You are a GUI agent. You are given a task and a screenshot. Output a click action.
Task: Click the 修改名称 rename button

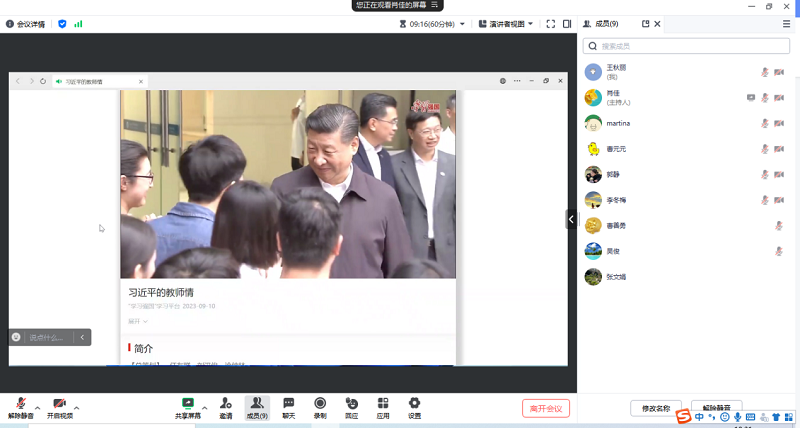[656, 408]
